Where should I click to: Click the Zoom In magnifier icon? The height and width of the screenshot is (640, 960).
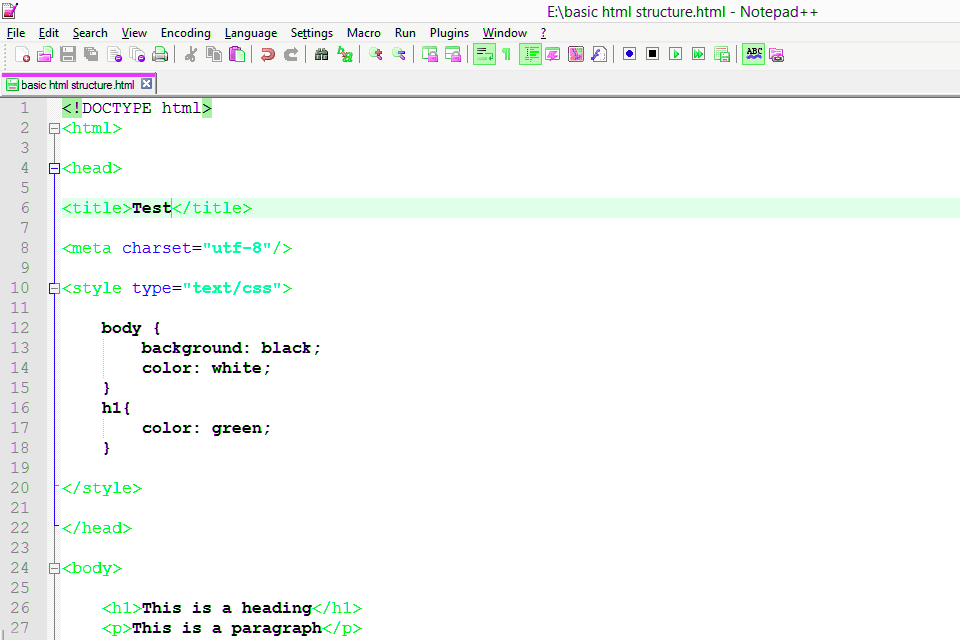coord(375,55)
